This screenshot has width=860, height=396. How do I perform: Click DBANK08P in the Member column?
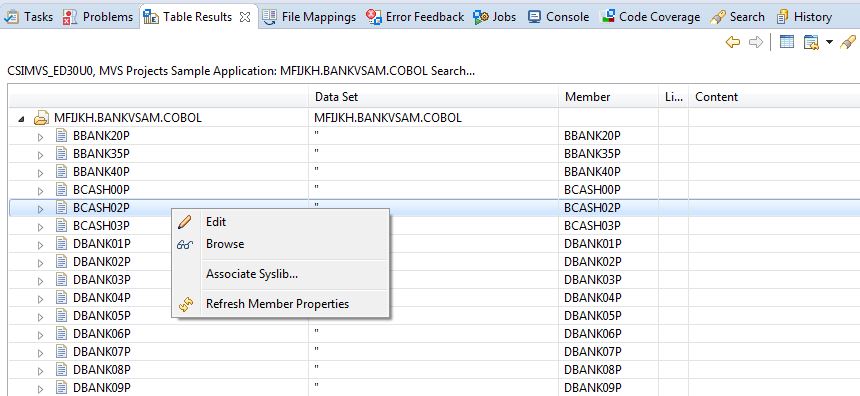pyautogui.click(x=592, y=370)
